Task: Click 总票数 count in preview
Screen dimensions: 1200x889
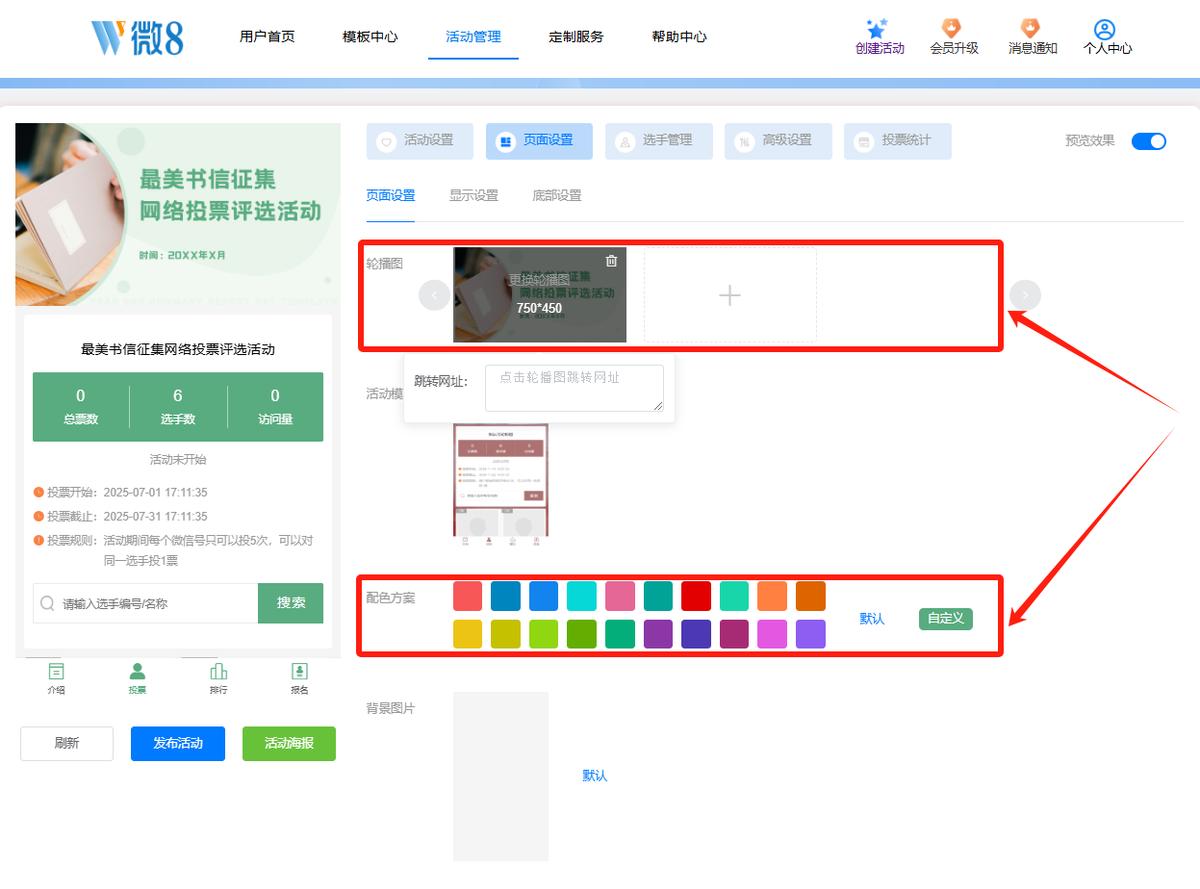Action: tap(81, 406)
